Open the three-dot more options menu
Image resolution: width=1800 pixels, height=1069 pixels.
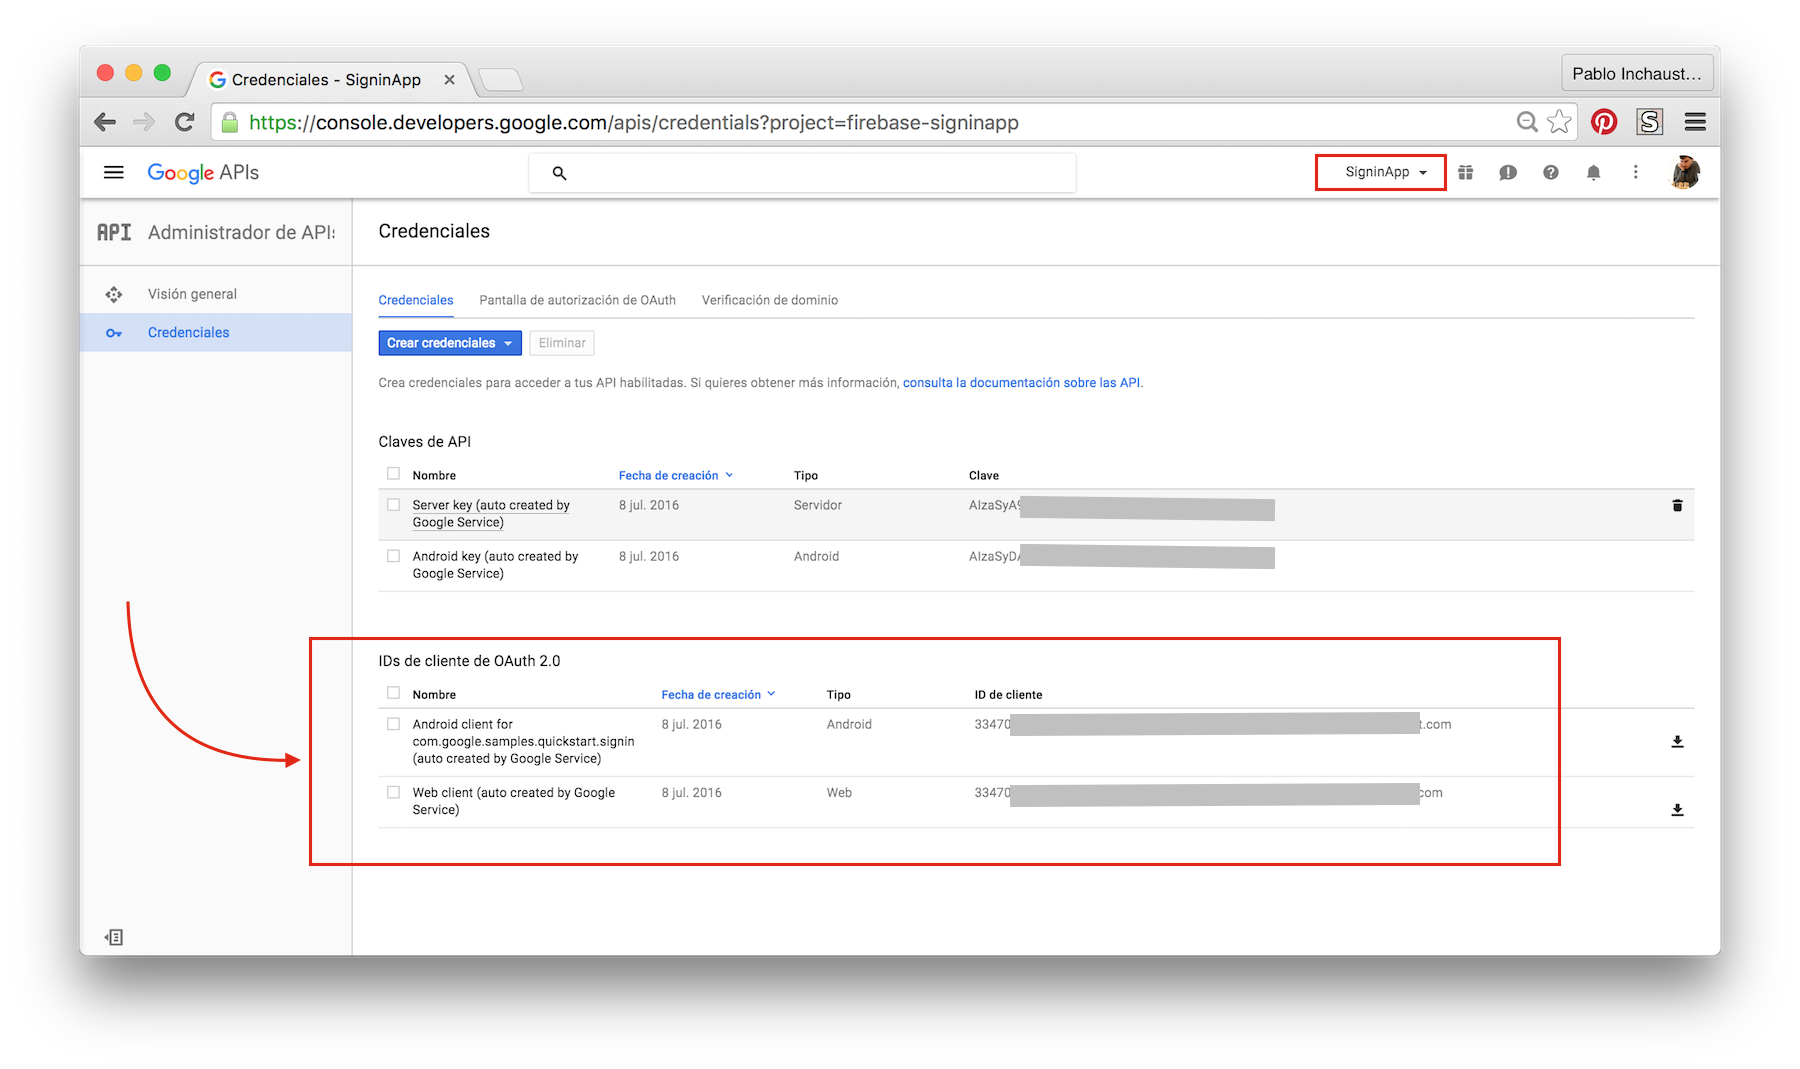(1636, 172)
